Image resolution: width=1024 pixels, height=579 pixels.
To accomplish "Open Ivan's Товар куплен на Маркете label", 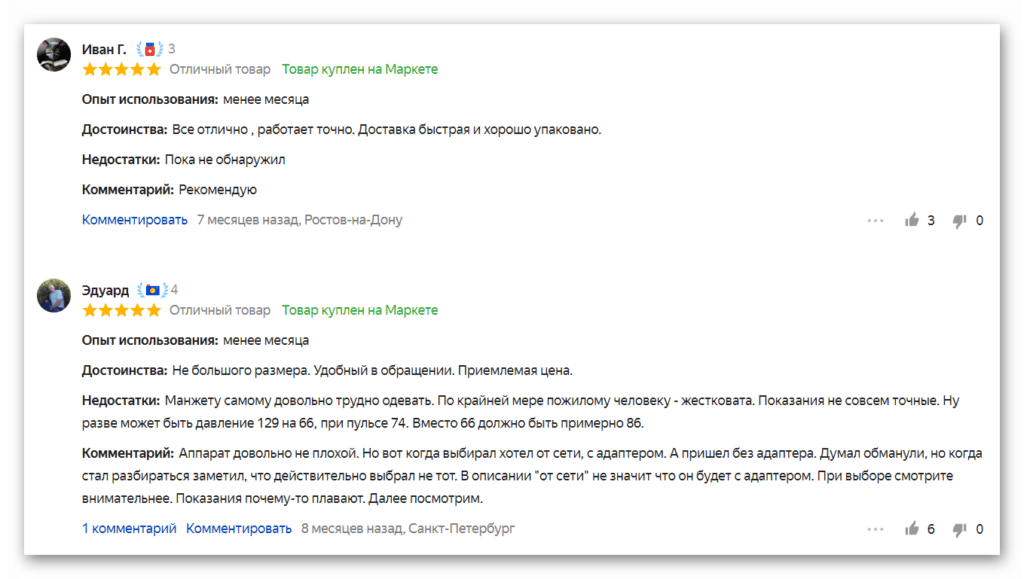I will (360, 69).
